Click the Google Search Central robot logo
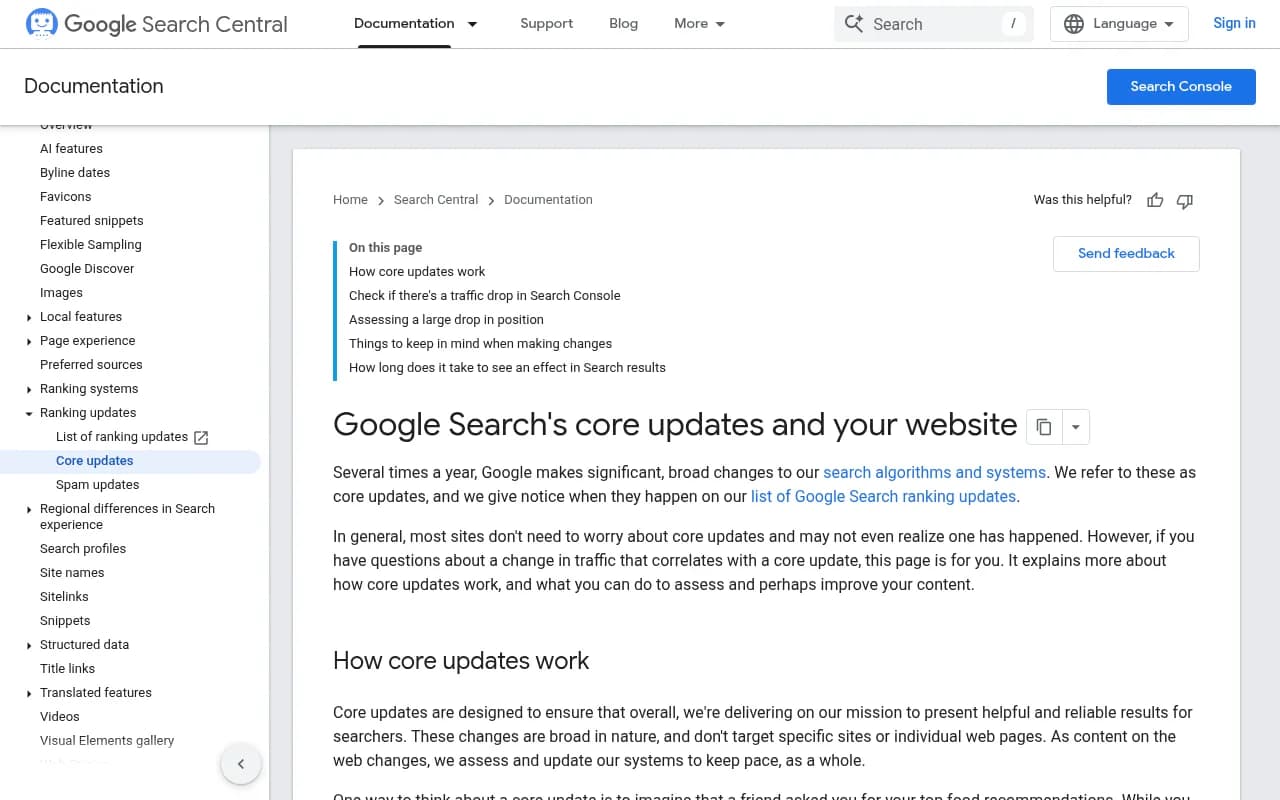The height and width of the screenshot is (800, 1280). (42, 23)
